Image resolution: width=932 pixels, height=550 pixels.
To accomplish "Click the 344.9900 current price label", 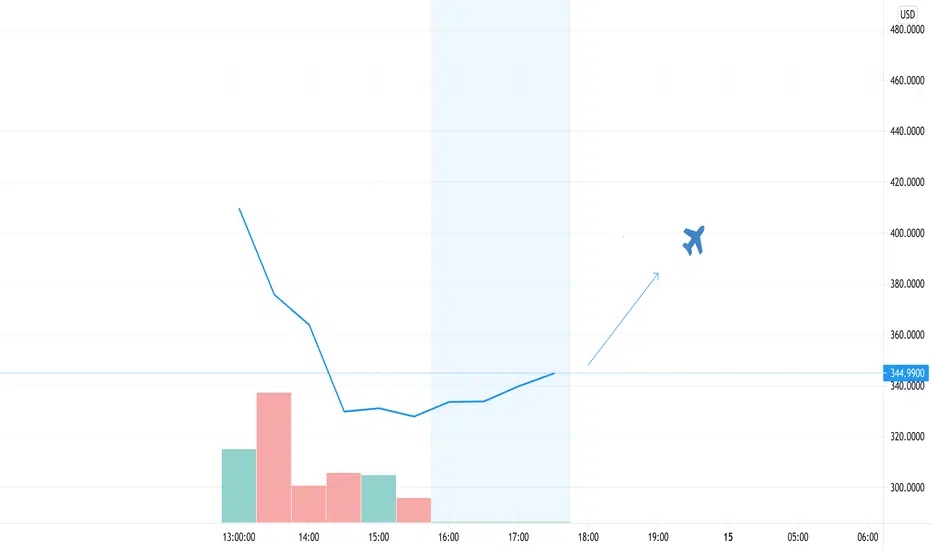I will pyautogui.click(x=906, y=373).
